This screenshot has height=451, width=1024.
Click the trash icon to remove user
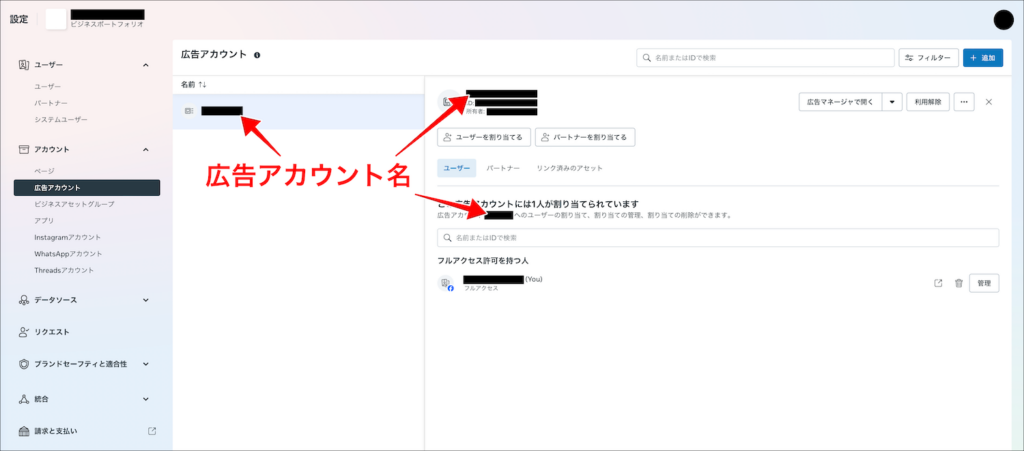959,283
